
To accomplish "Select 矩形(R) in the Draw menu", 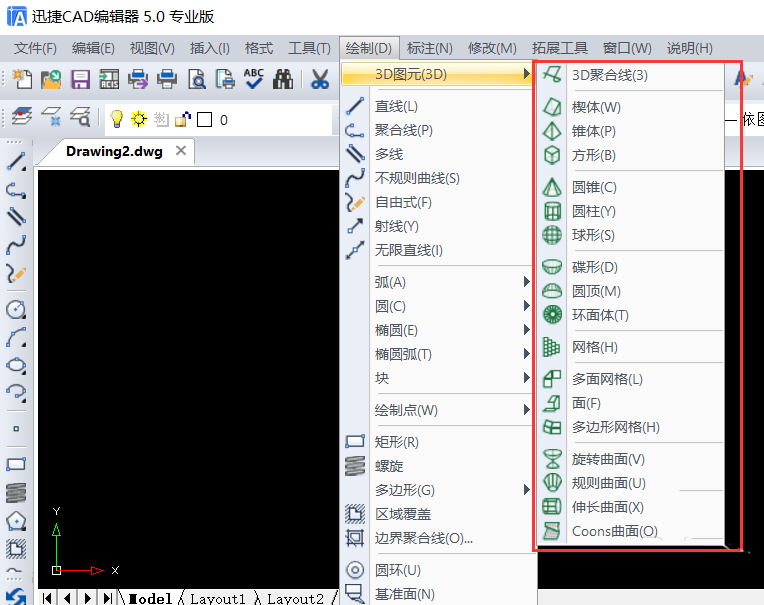I will click(x=437, y=442).
